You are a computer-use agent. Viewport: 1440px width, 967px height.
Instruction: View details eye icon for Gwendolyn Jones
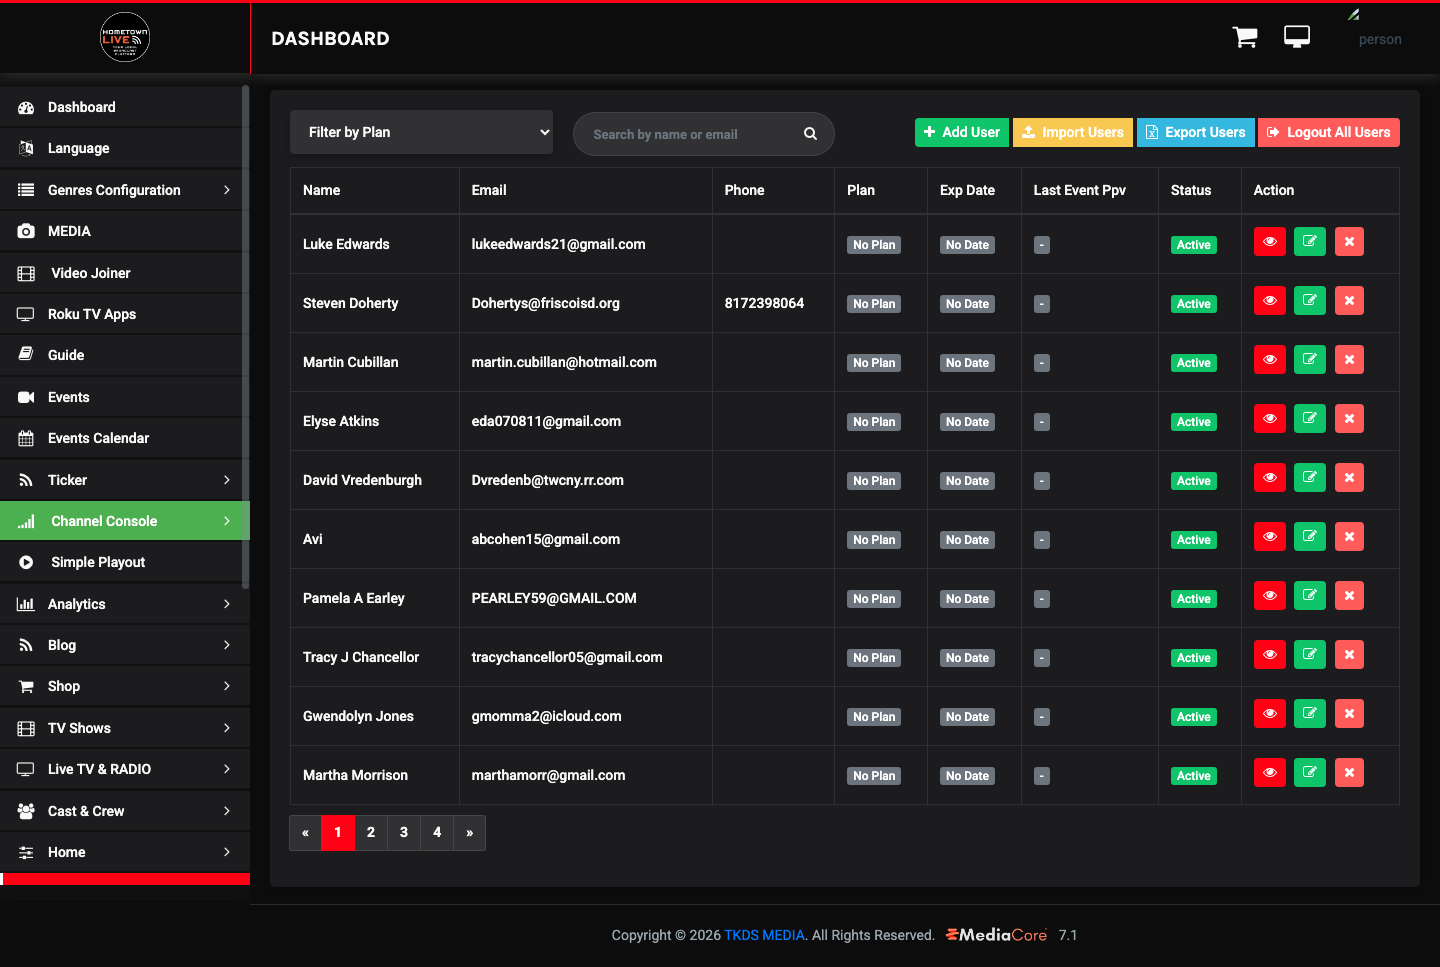[1270, 714]
